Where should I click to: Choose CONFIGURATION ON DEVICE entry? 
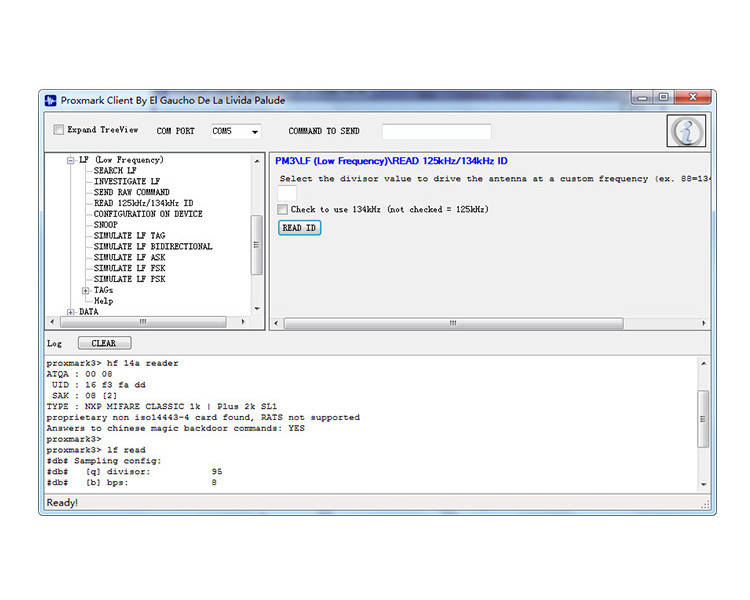point(147,214)
